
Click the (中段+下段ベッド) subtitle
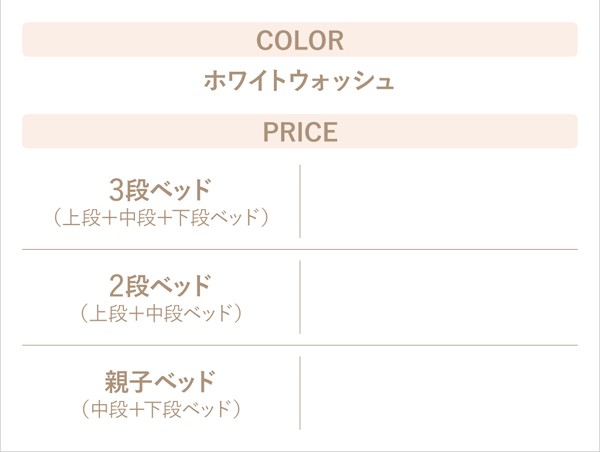tap(160, 409)
